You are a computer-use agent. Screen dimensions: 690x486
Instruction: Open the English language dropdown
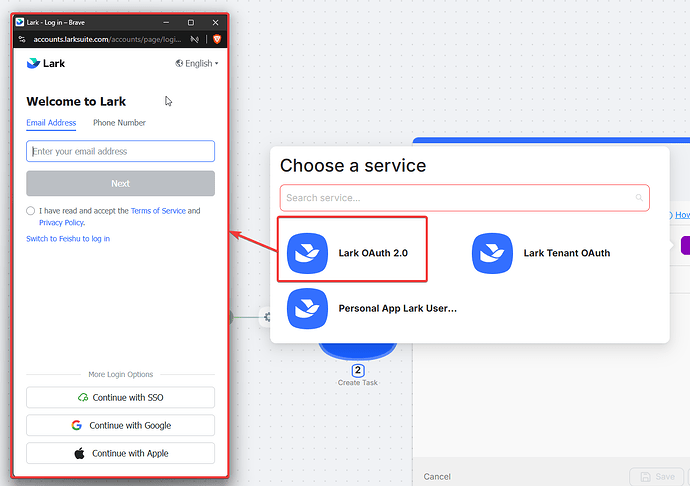pyautogui.click(x=197, y=63)
